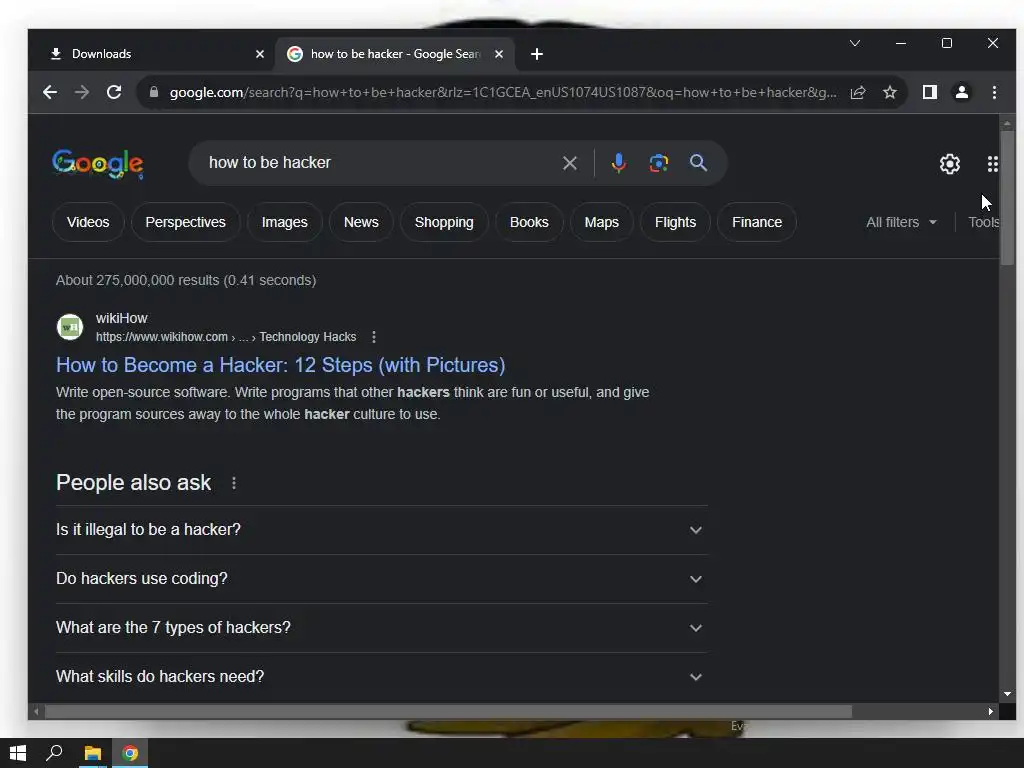This screenshot has width=1024, height=768.
Task: Expand 'Is it illegal to be a hacker?'
Action: pyautogui.click(x=381, y=530)
